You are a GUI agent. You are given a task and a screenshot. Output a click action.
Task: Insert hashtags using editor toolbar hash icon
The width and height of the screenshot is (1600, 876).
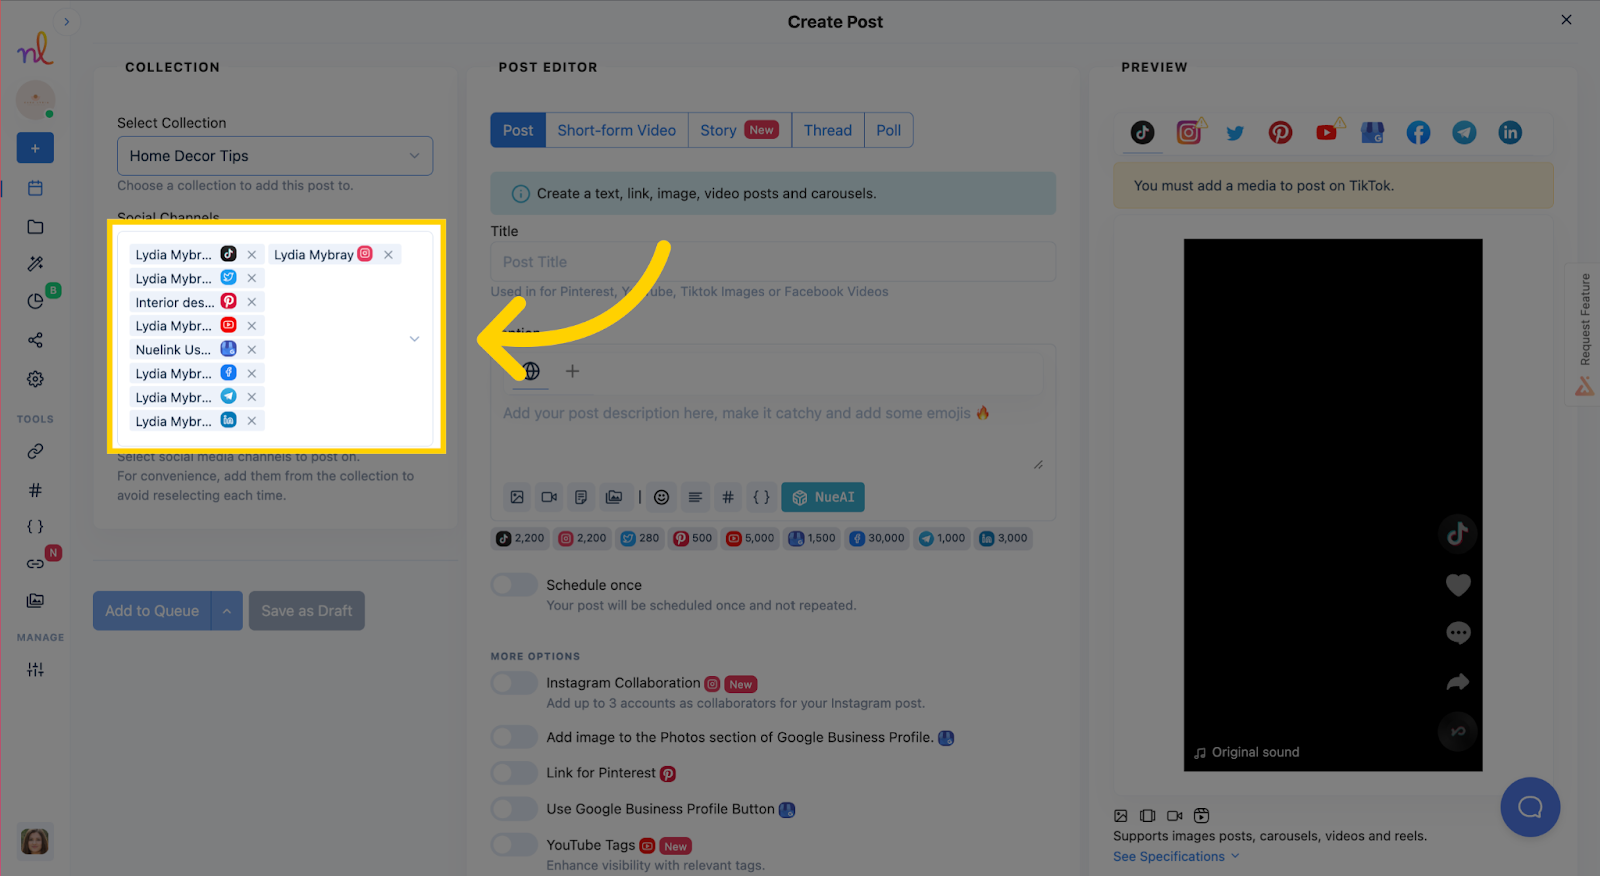(x=728, y=497)
